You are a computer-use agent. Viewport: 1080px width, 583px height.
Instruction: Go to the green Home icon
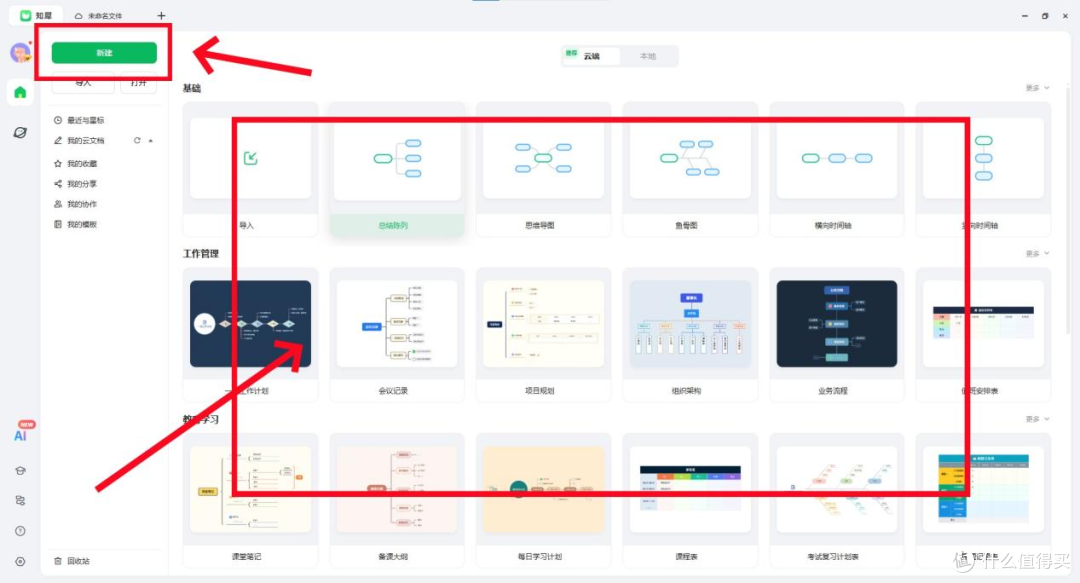tap(20, 92)
